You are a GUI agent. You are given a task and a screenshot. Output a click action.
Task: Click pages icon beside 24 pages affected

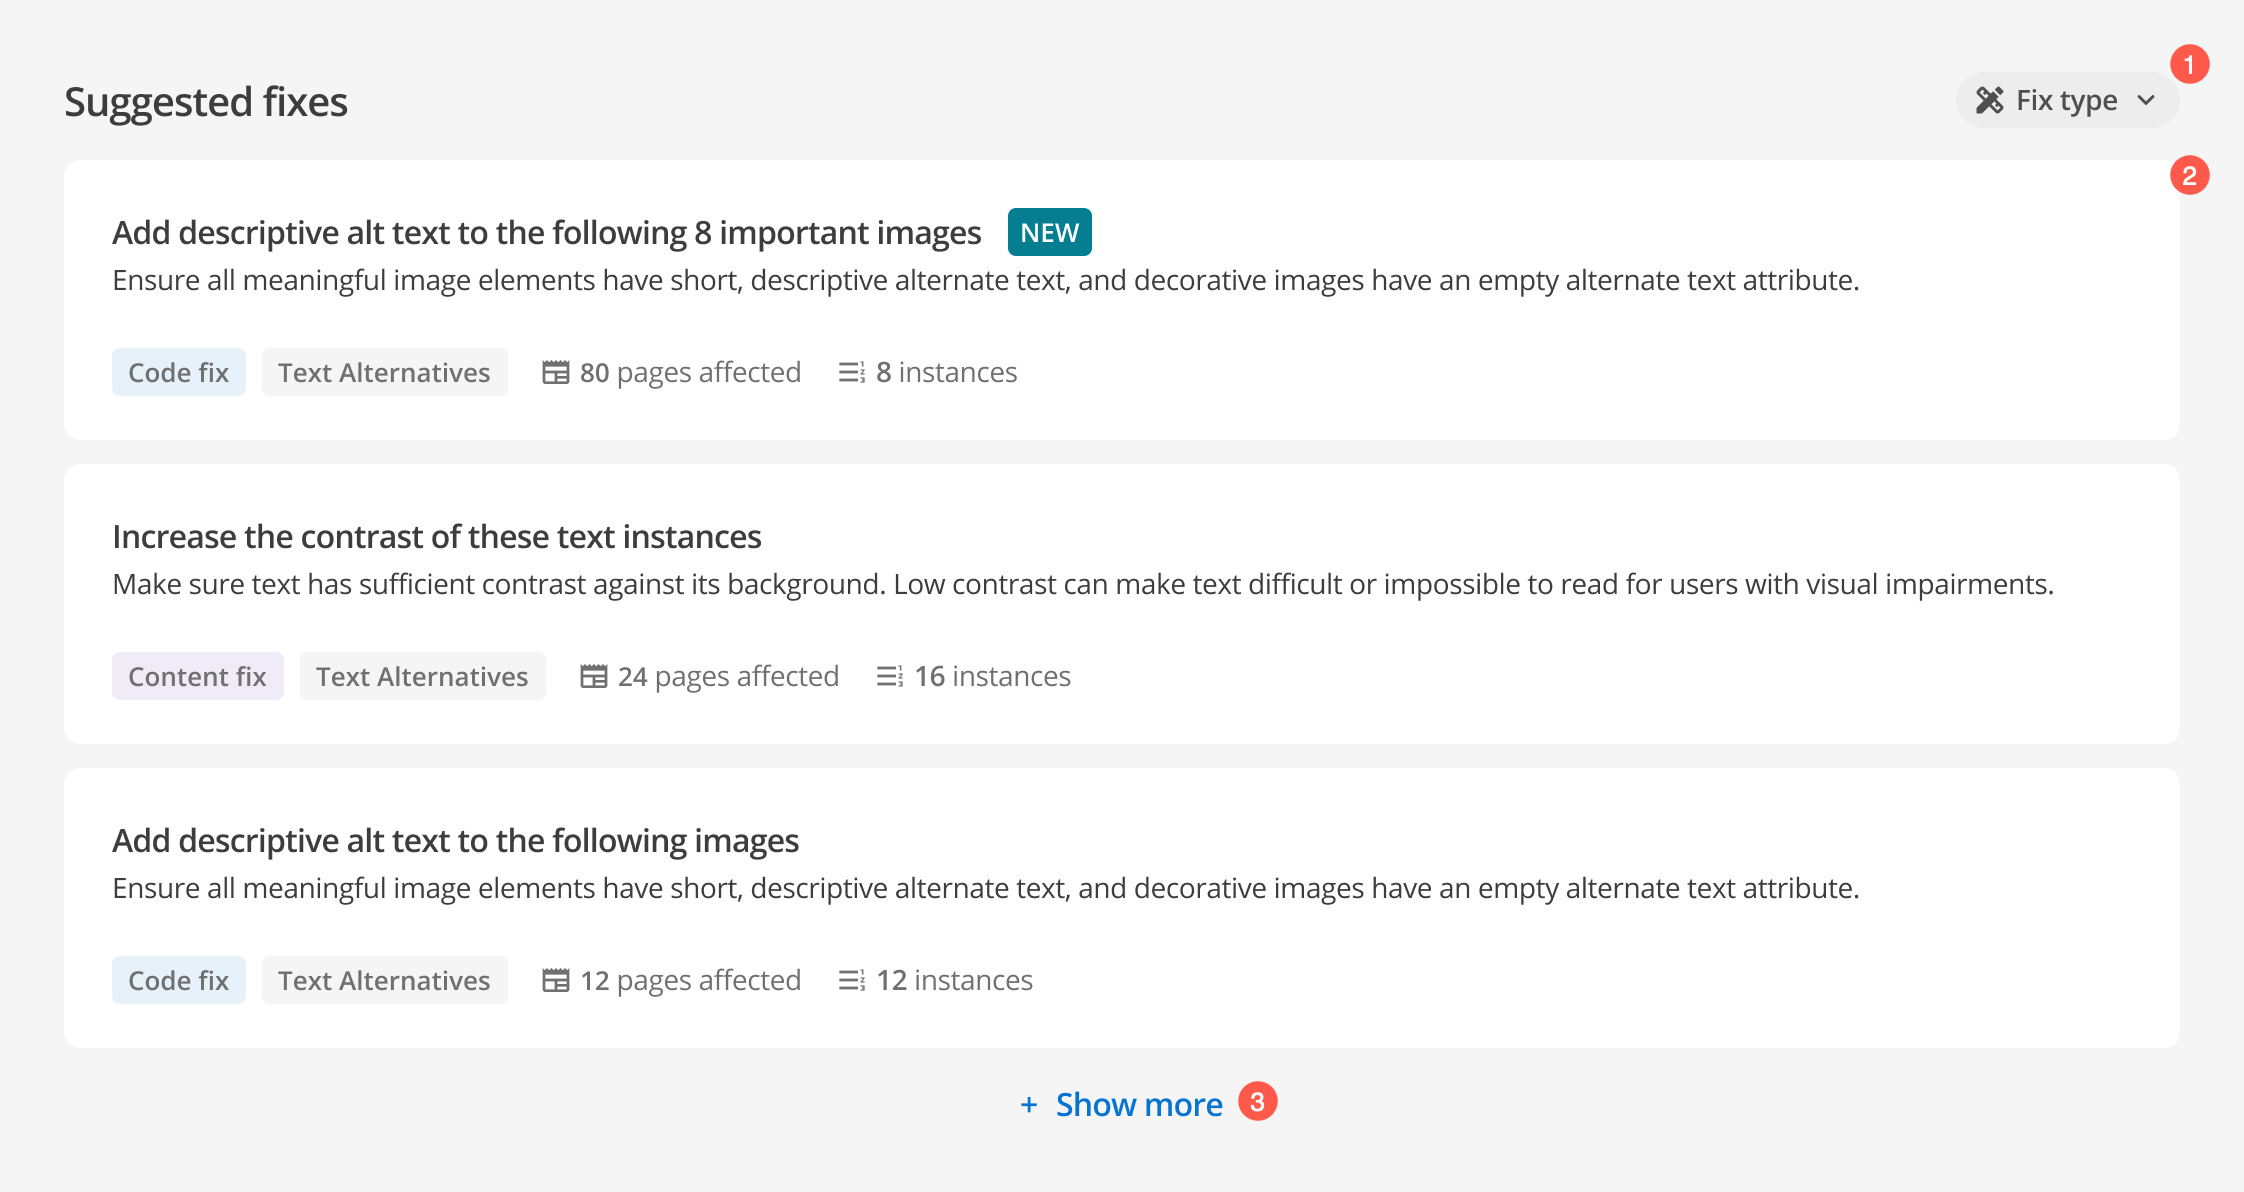594,676
